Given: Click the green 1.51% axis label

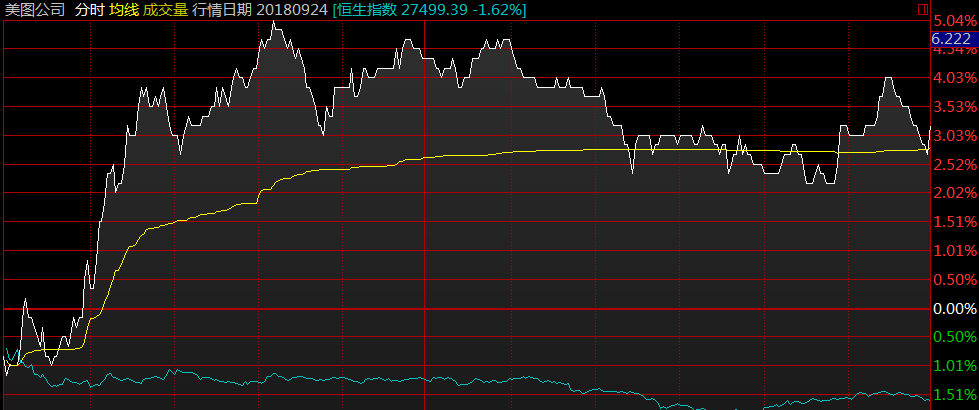Looking at the screenshot, I should point(954,395).
